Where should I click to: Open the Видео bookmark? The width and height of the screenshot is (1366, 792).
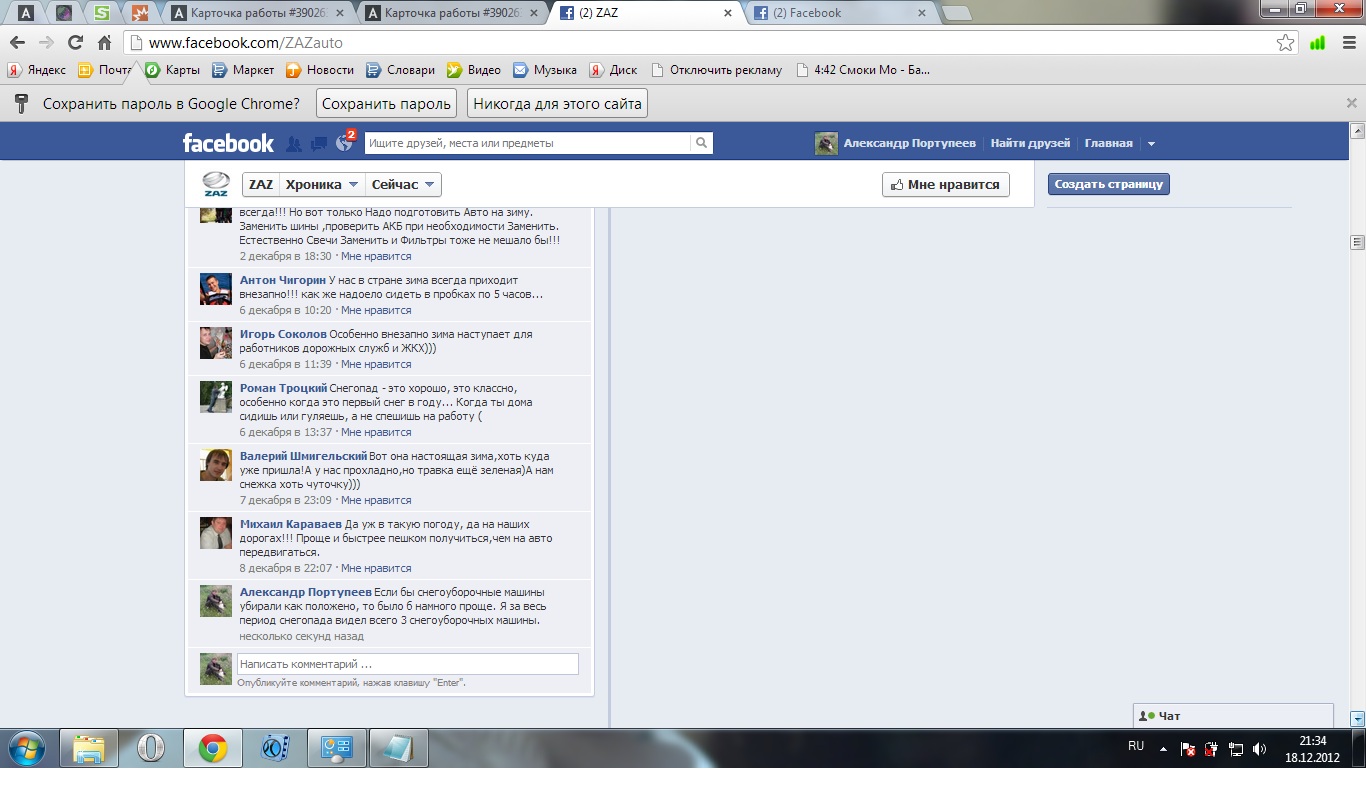[x=474, y=70]
